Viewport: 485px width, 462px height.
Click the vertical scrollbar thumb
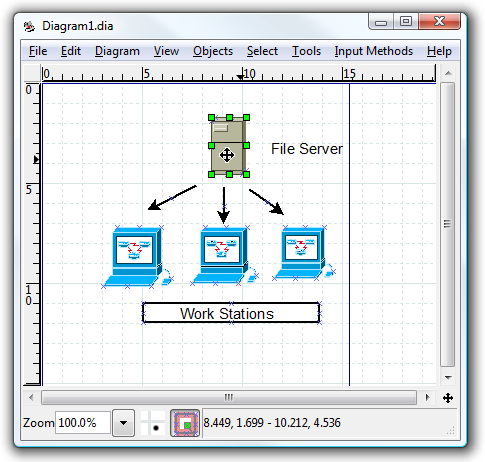tap(448, 224)
